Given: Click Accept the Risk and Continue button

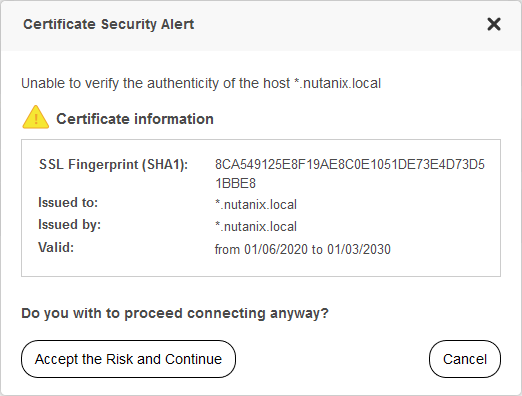Looking at the screenshot, I should pyautogui.click(x=128, y=359).
